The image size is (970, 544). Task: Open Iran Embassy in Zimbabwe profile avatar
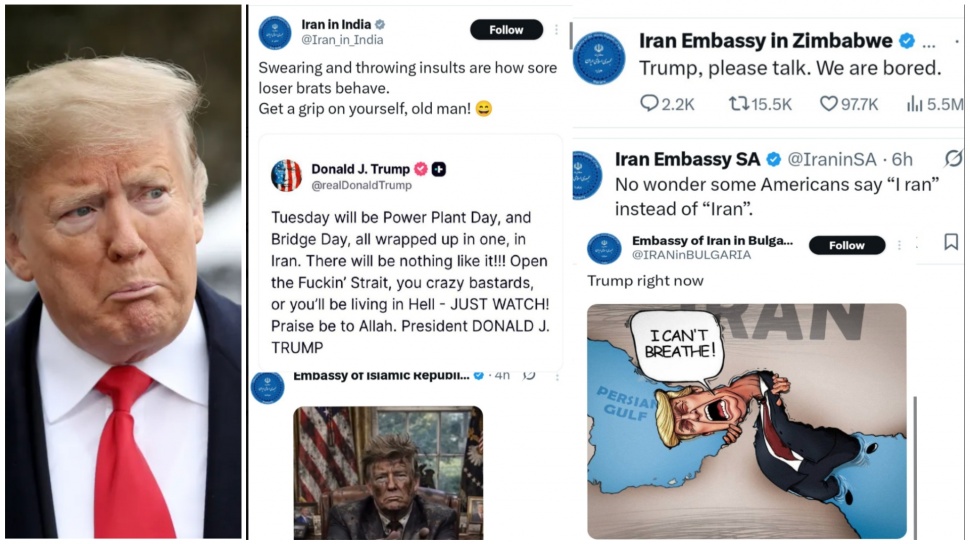pyautogui.click(x=599, y=57)
